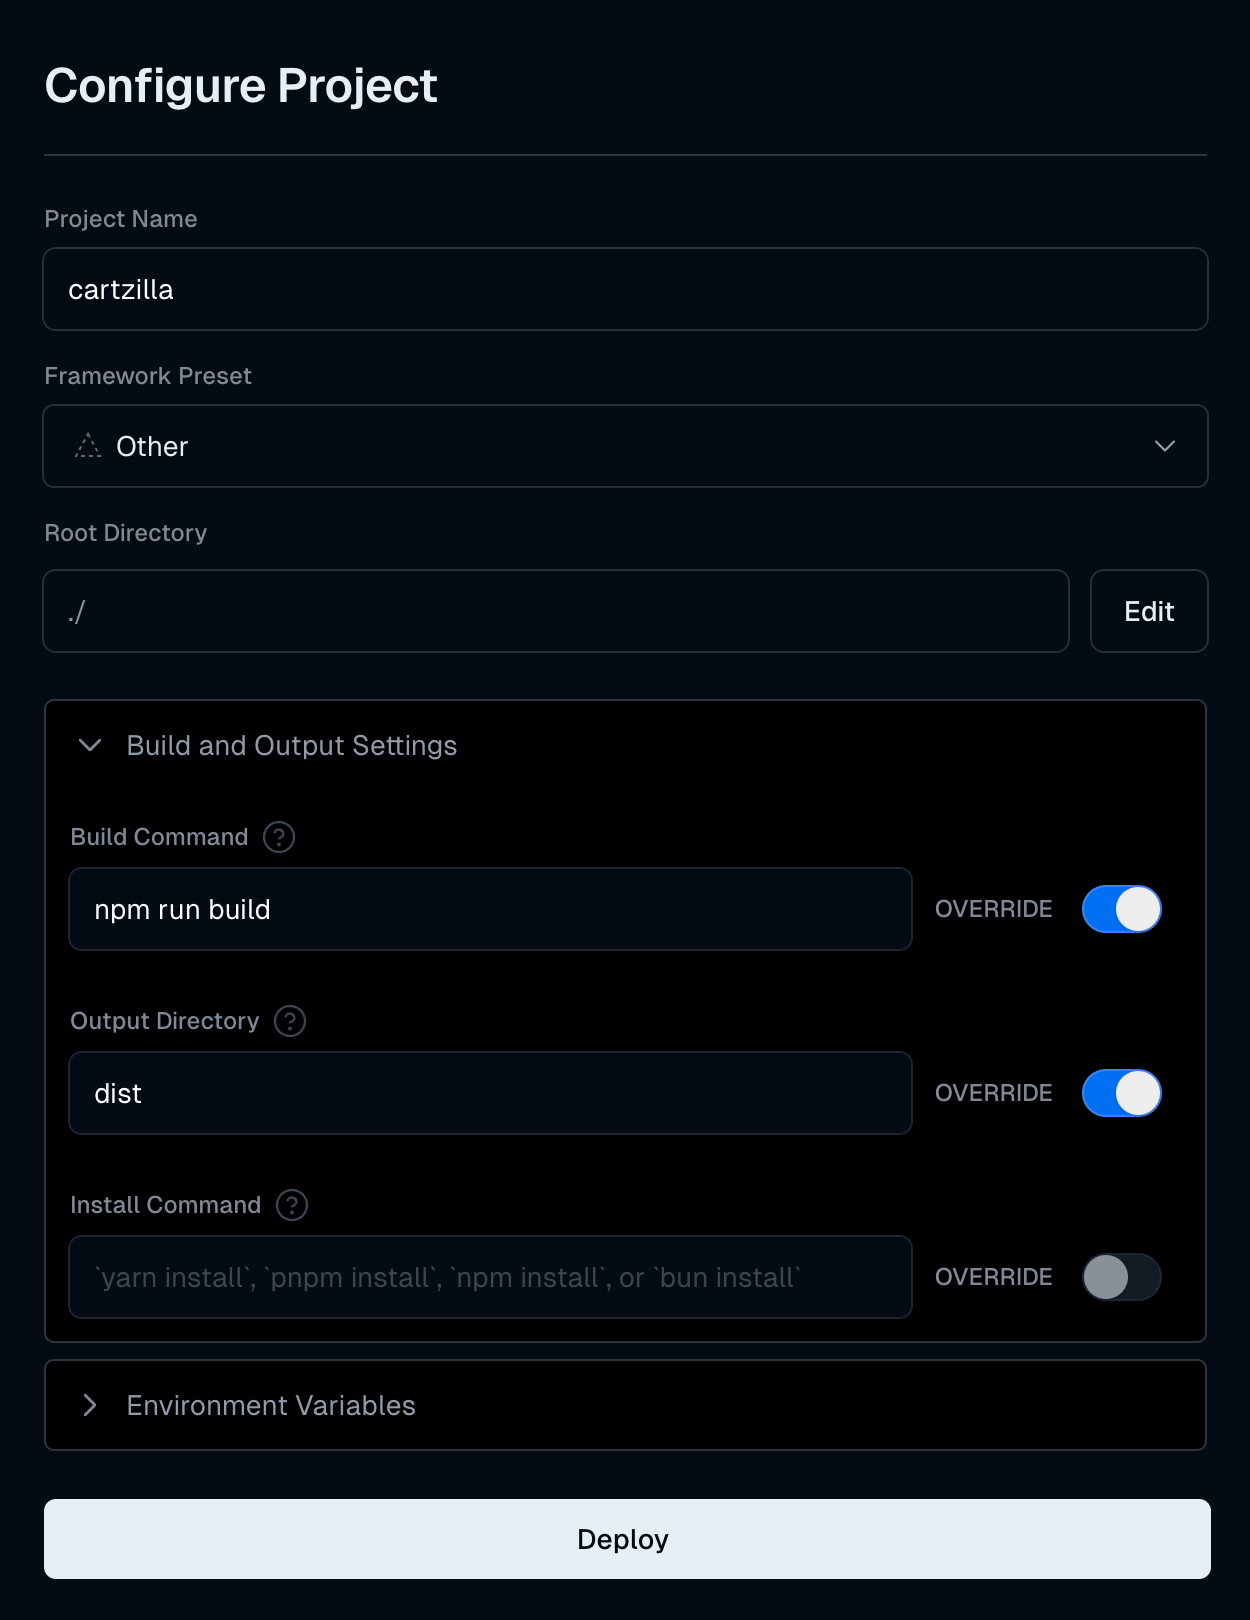1250x1620 pixels.
Task: Click the Build Command field with npm run build
Action: tap(490, 909)
